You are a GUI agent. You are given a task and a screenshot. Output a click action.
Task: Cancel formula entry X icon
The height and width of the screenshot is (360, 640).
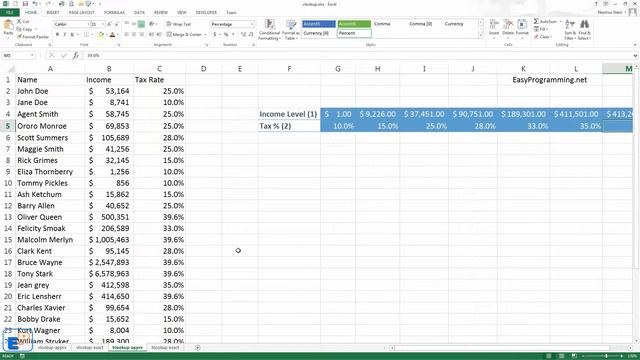click(52, 55)
